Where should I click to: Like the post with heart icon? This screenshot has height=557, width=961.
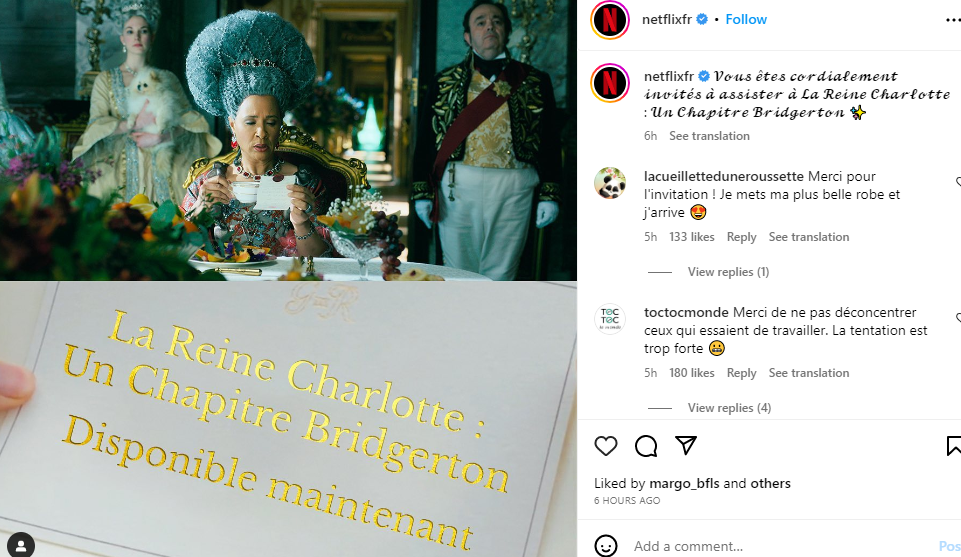[x=606, y=445]
